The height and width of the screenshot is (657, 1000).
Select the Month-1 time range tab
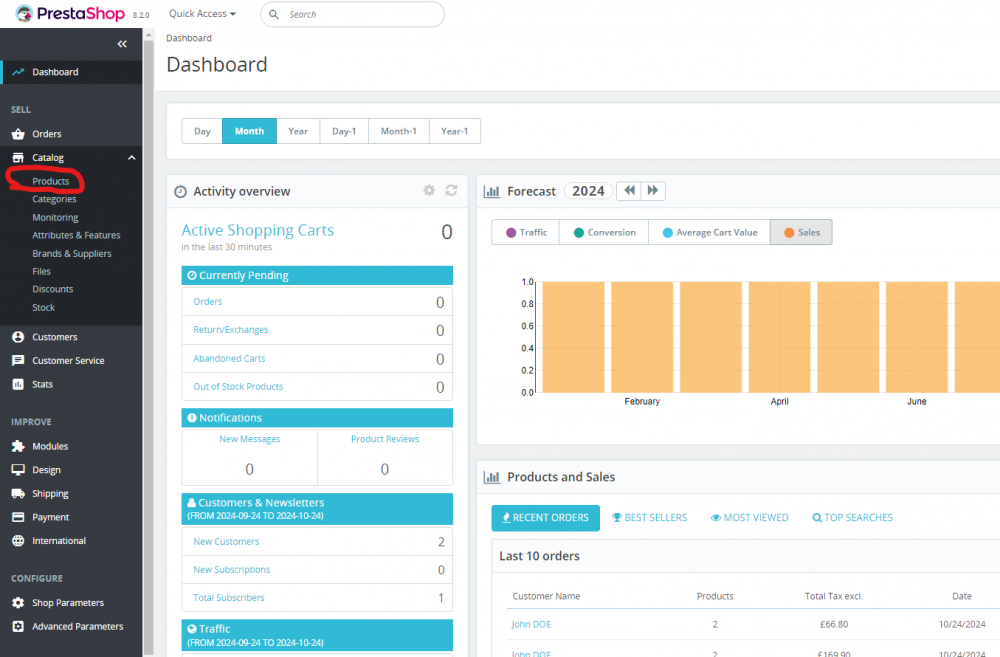point(398,131)
